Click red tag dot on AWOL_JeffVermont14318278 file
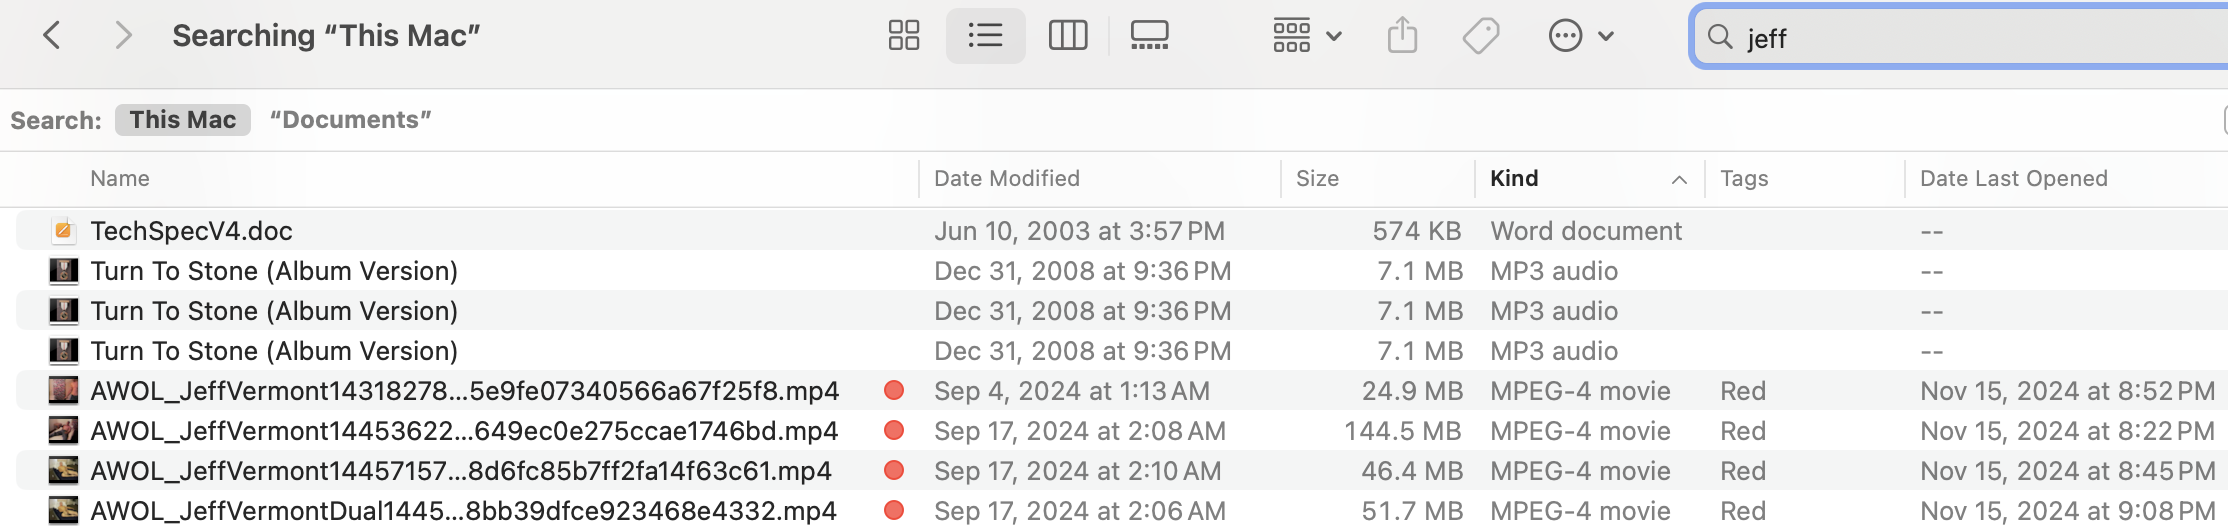 (x=894, y=391)
